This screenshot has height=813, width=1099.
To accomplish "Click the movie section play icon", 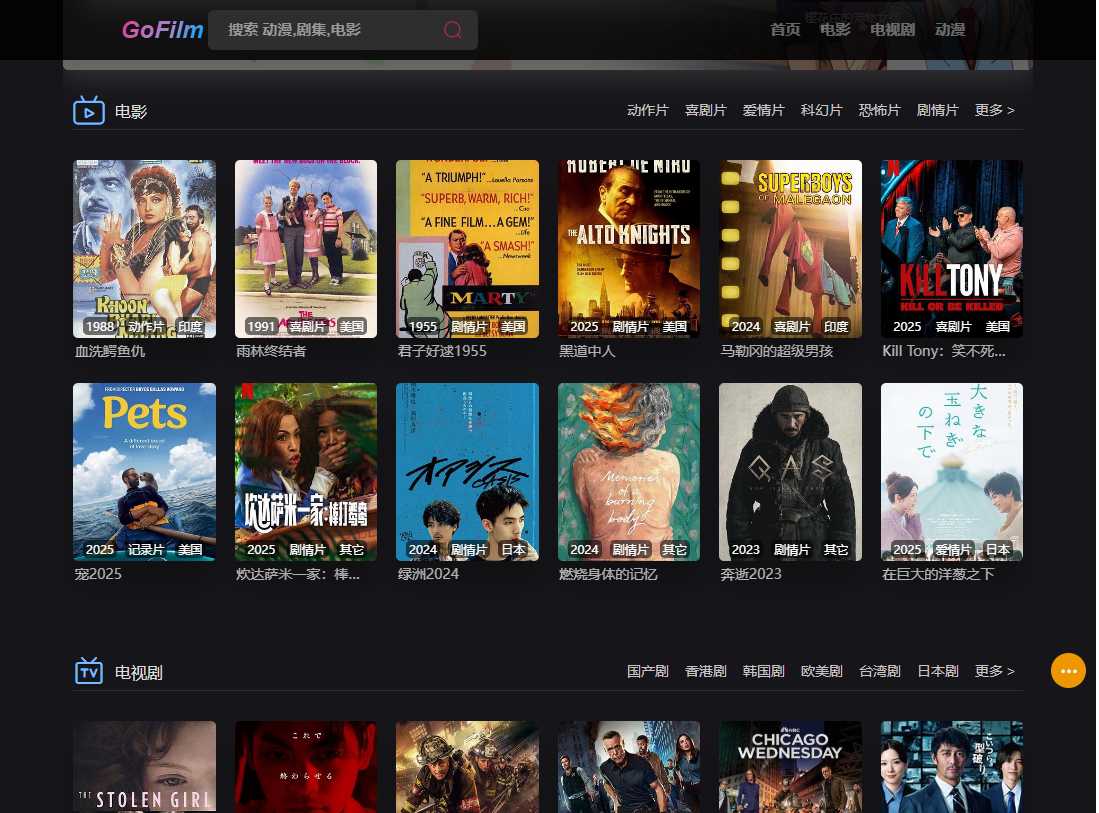I will (x=89, y=111).
